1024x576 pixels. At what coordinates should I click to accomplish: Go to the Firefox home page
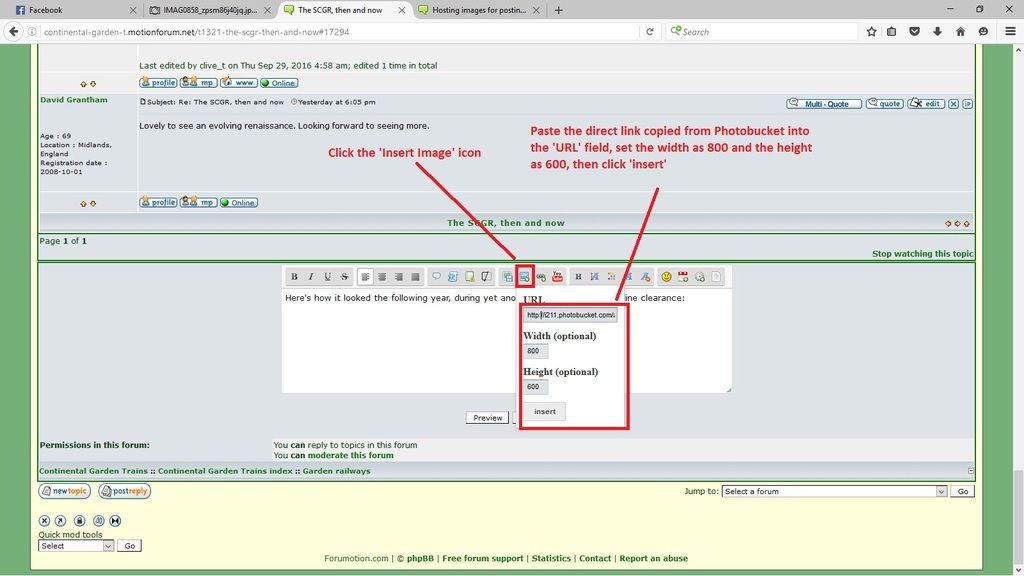point(960,31)
